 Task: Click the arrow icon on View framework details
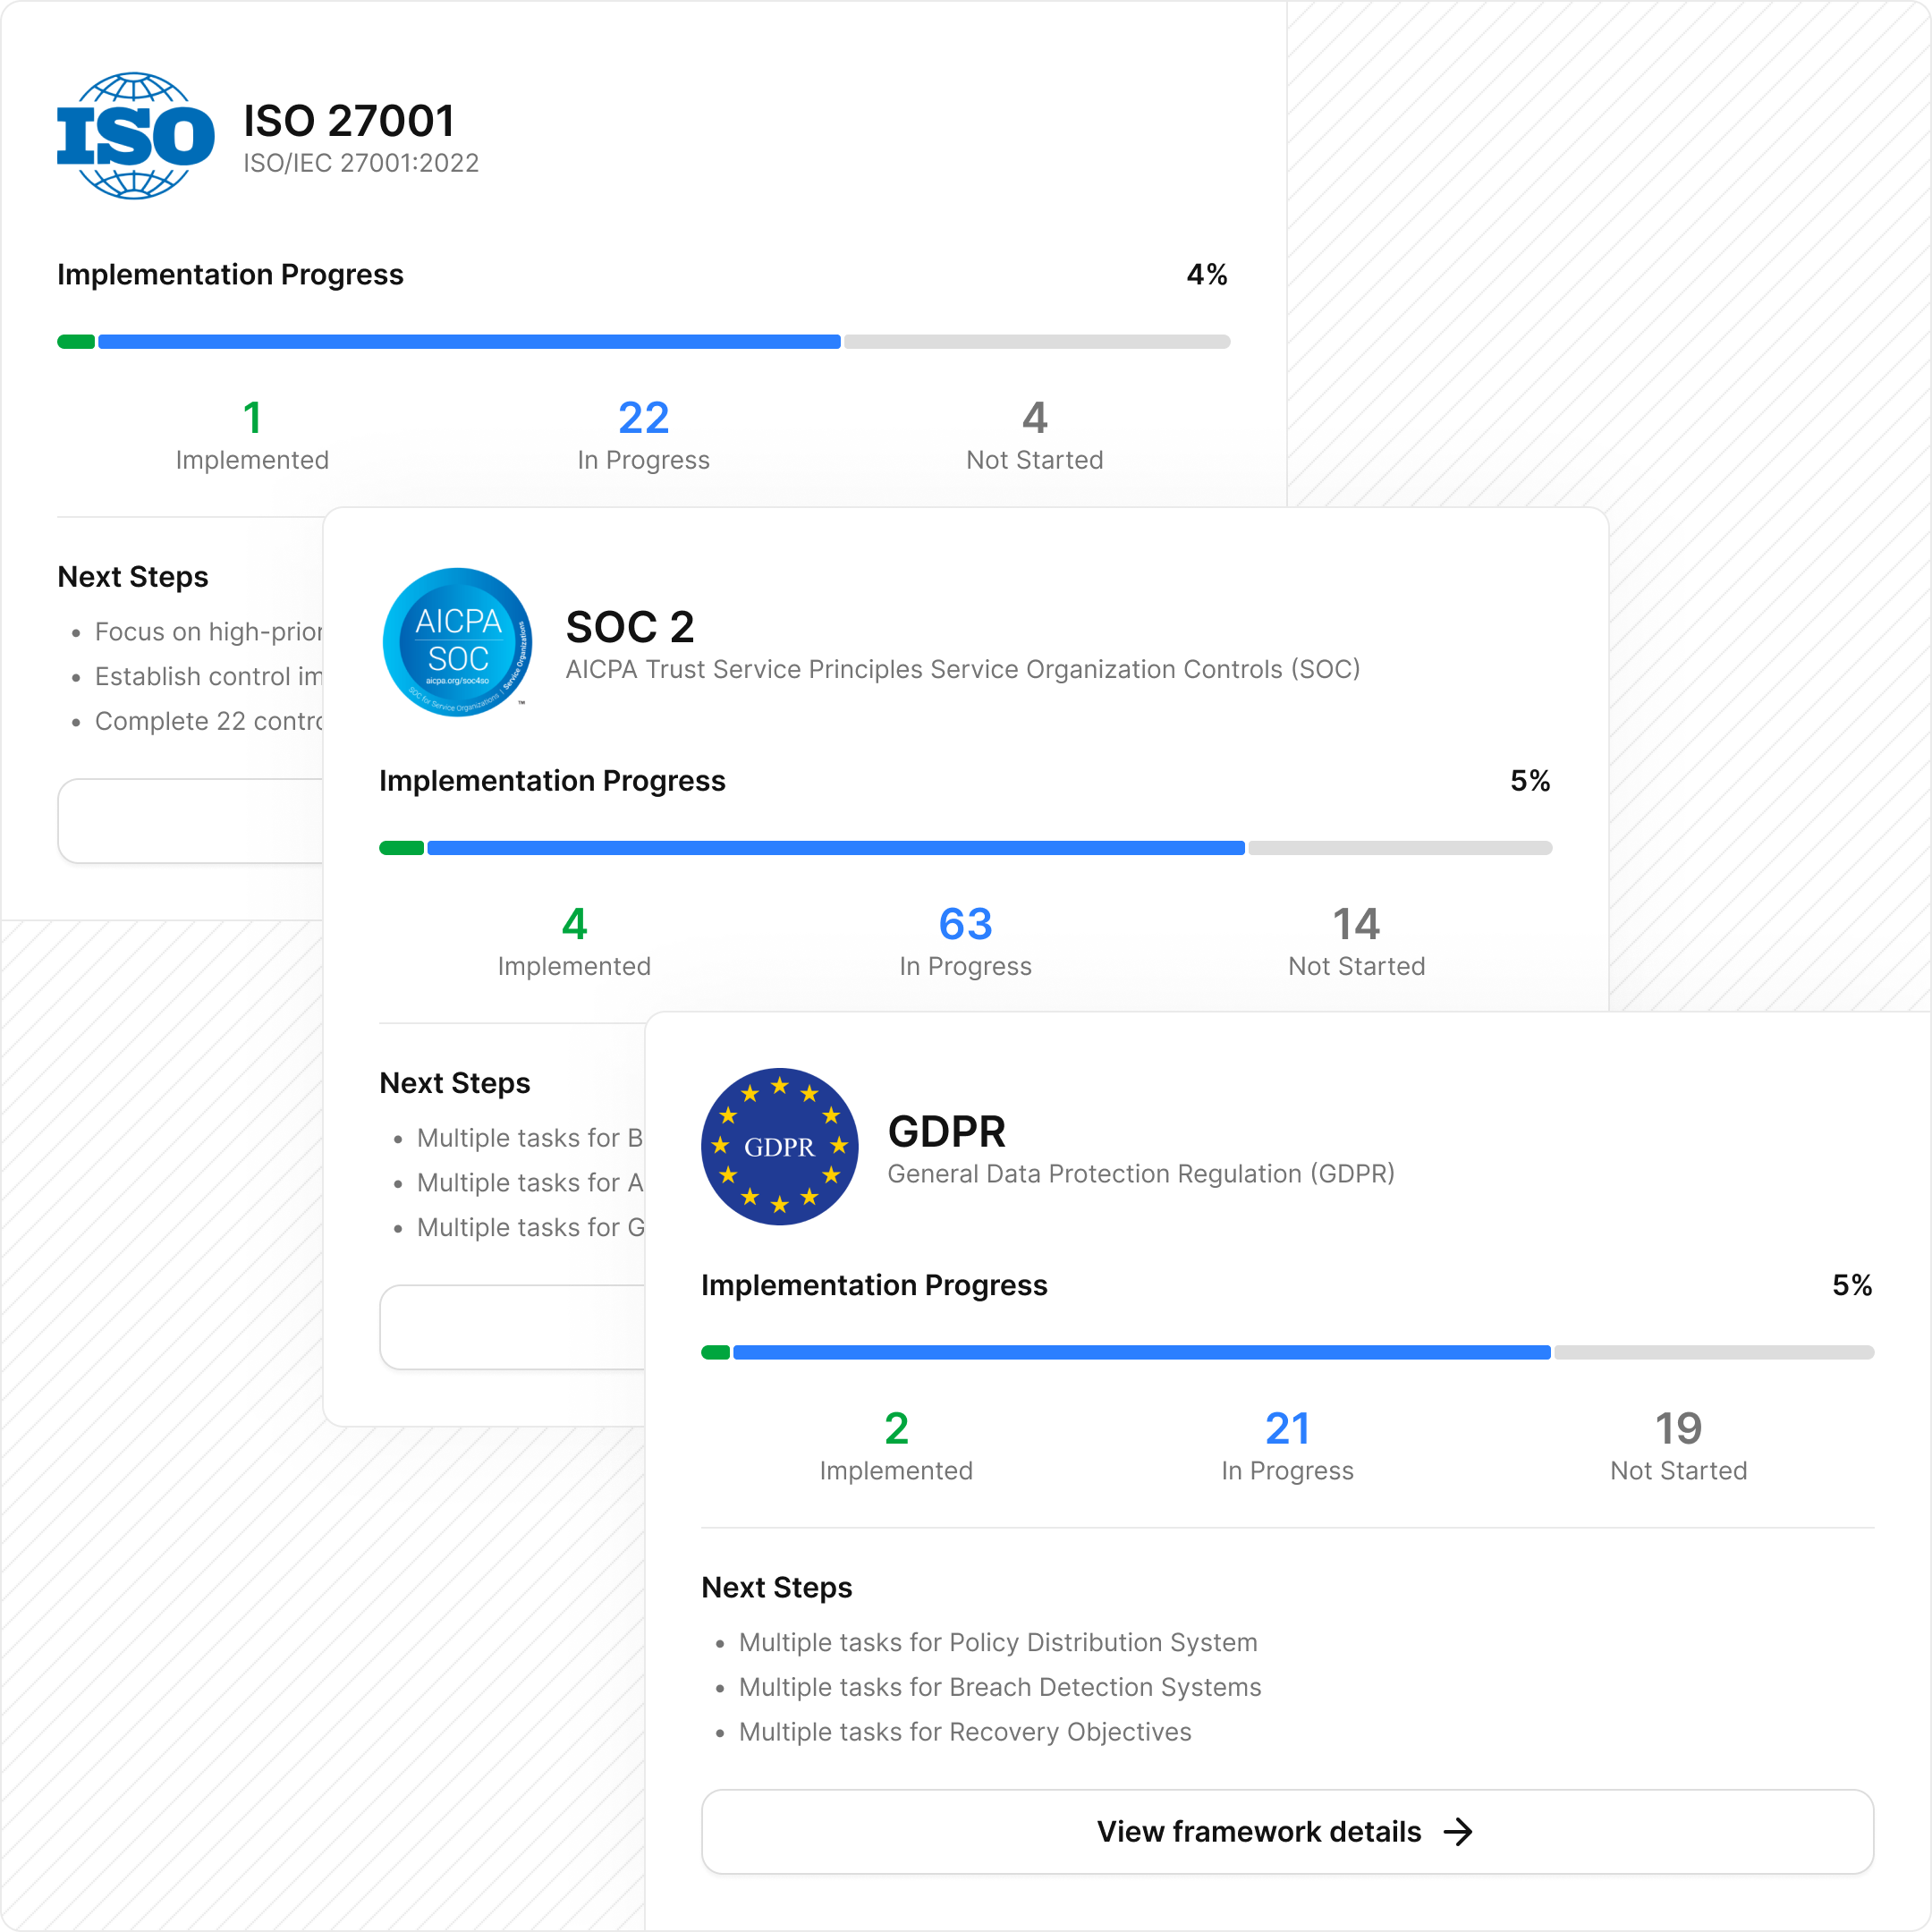tap(1458, 1832)
